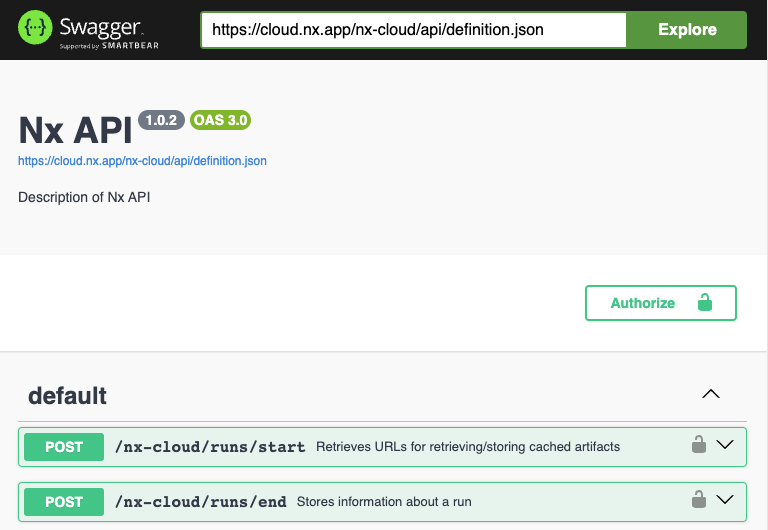Click the /nx-cloud/runs/start path text
The width and height of the screenshot is (768, 530).
tap(210, 447)
